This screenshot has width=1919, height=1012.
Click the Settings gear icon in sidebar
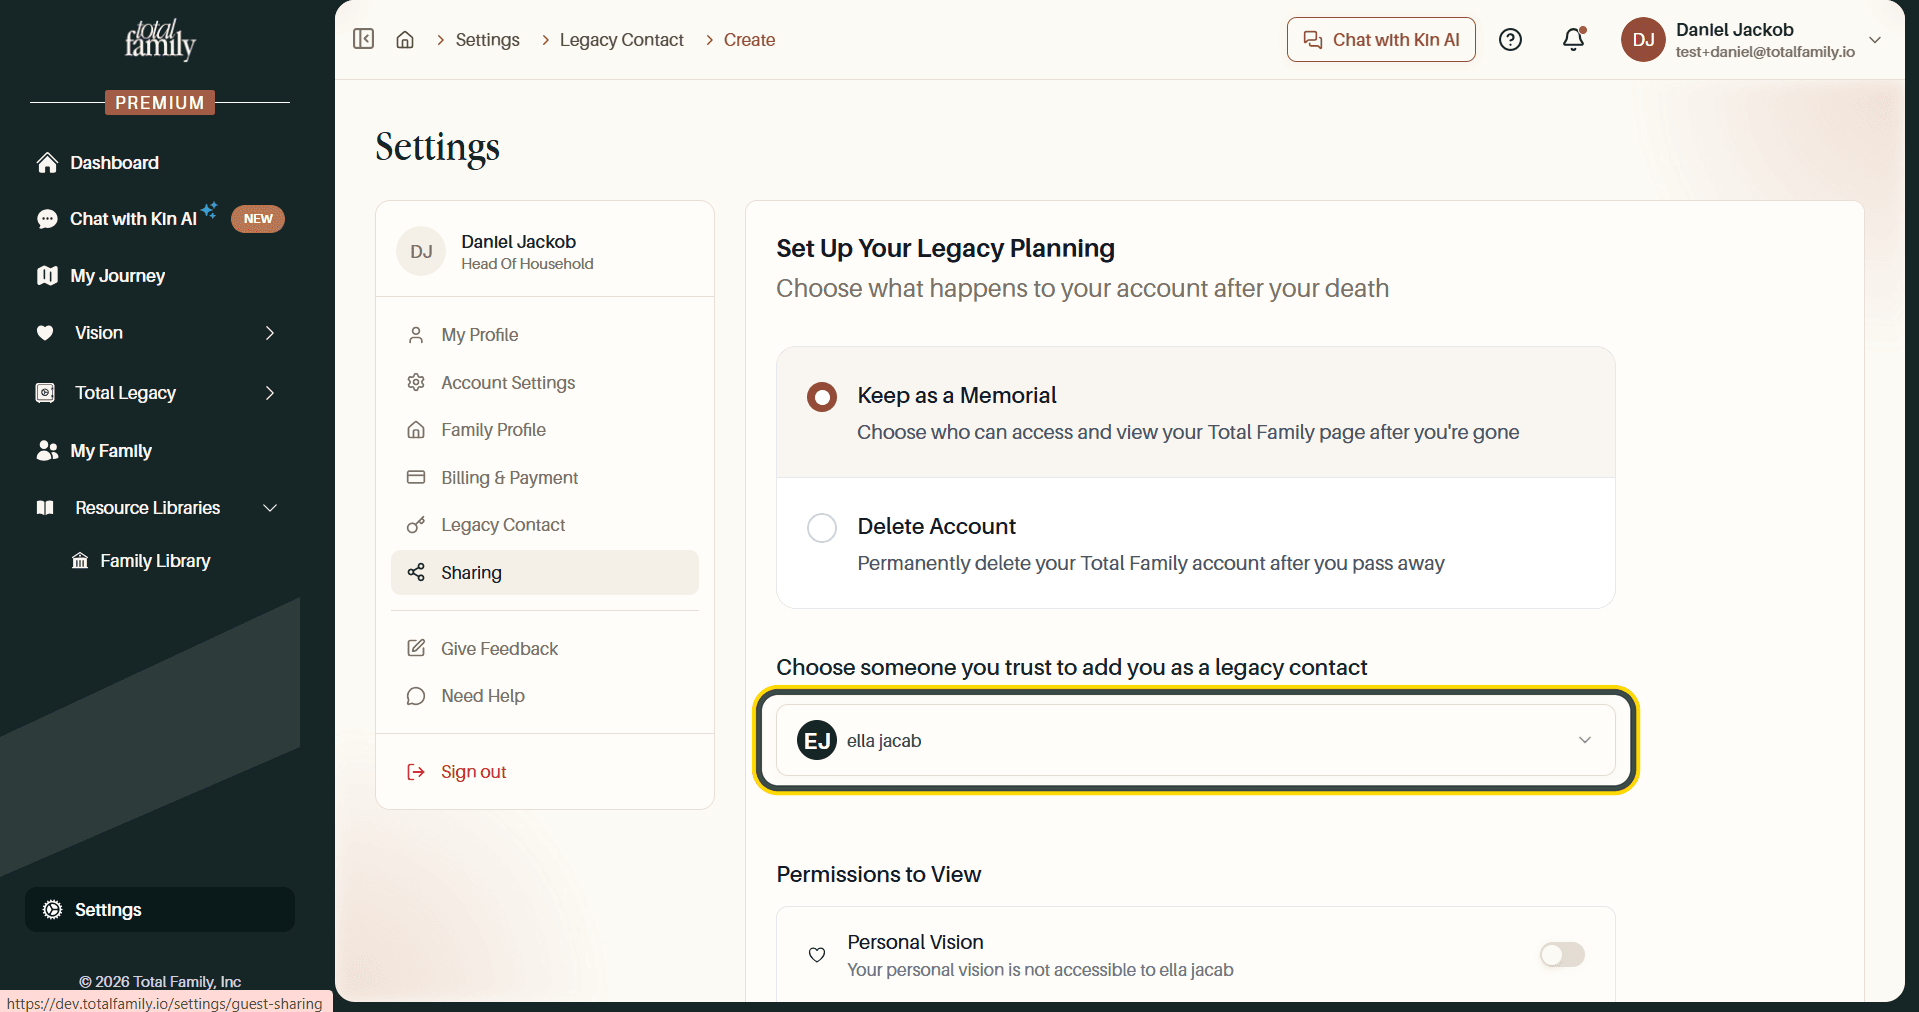[53, 910]
